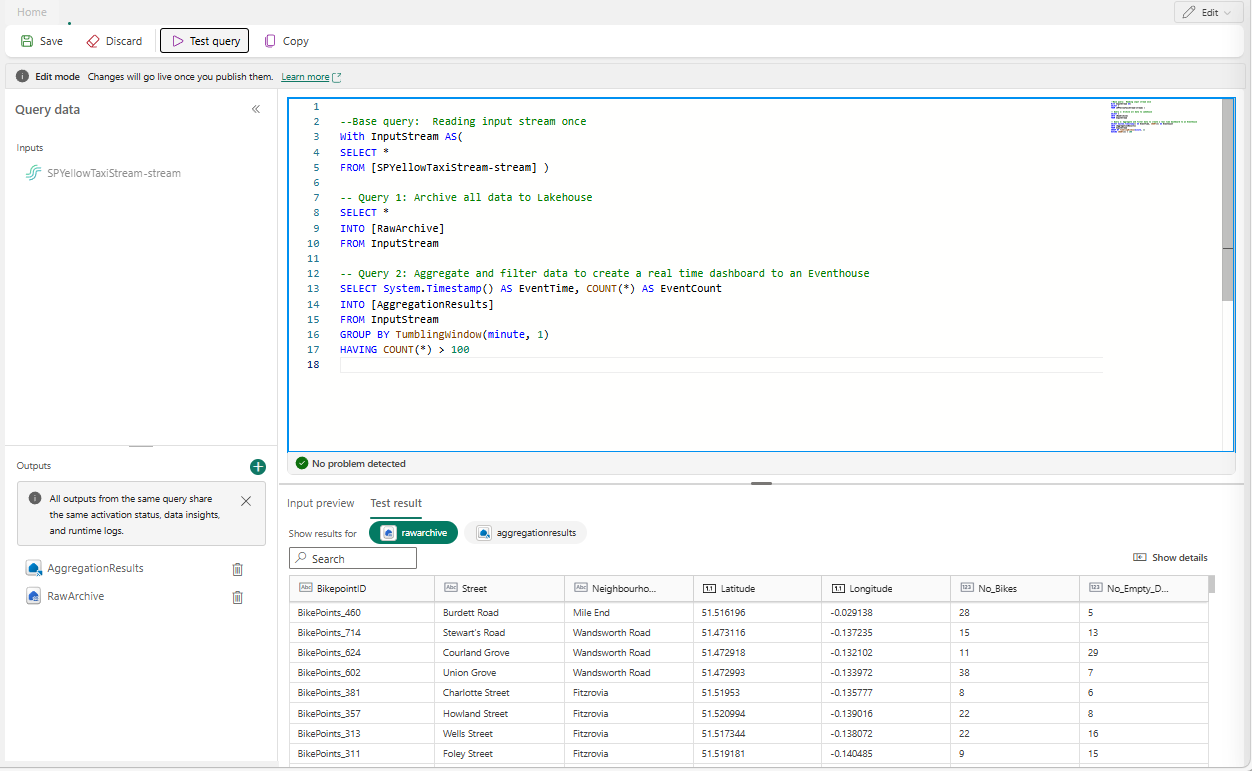Click the Latitude column header

point(738,588)
